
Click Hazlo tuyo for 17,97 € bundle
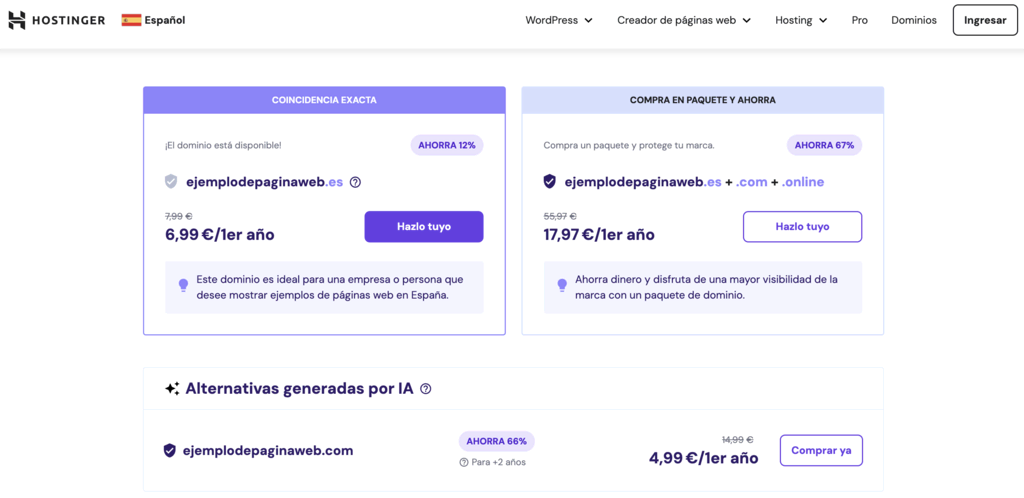(803, 226)
